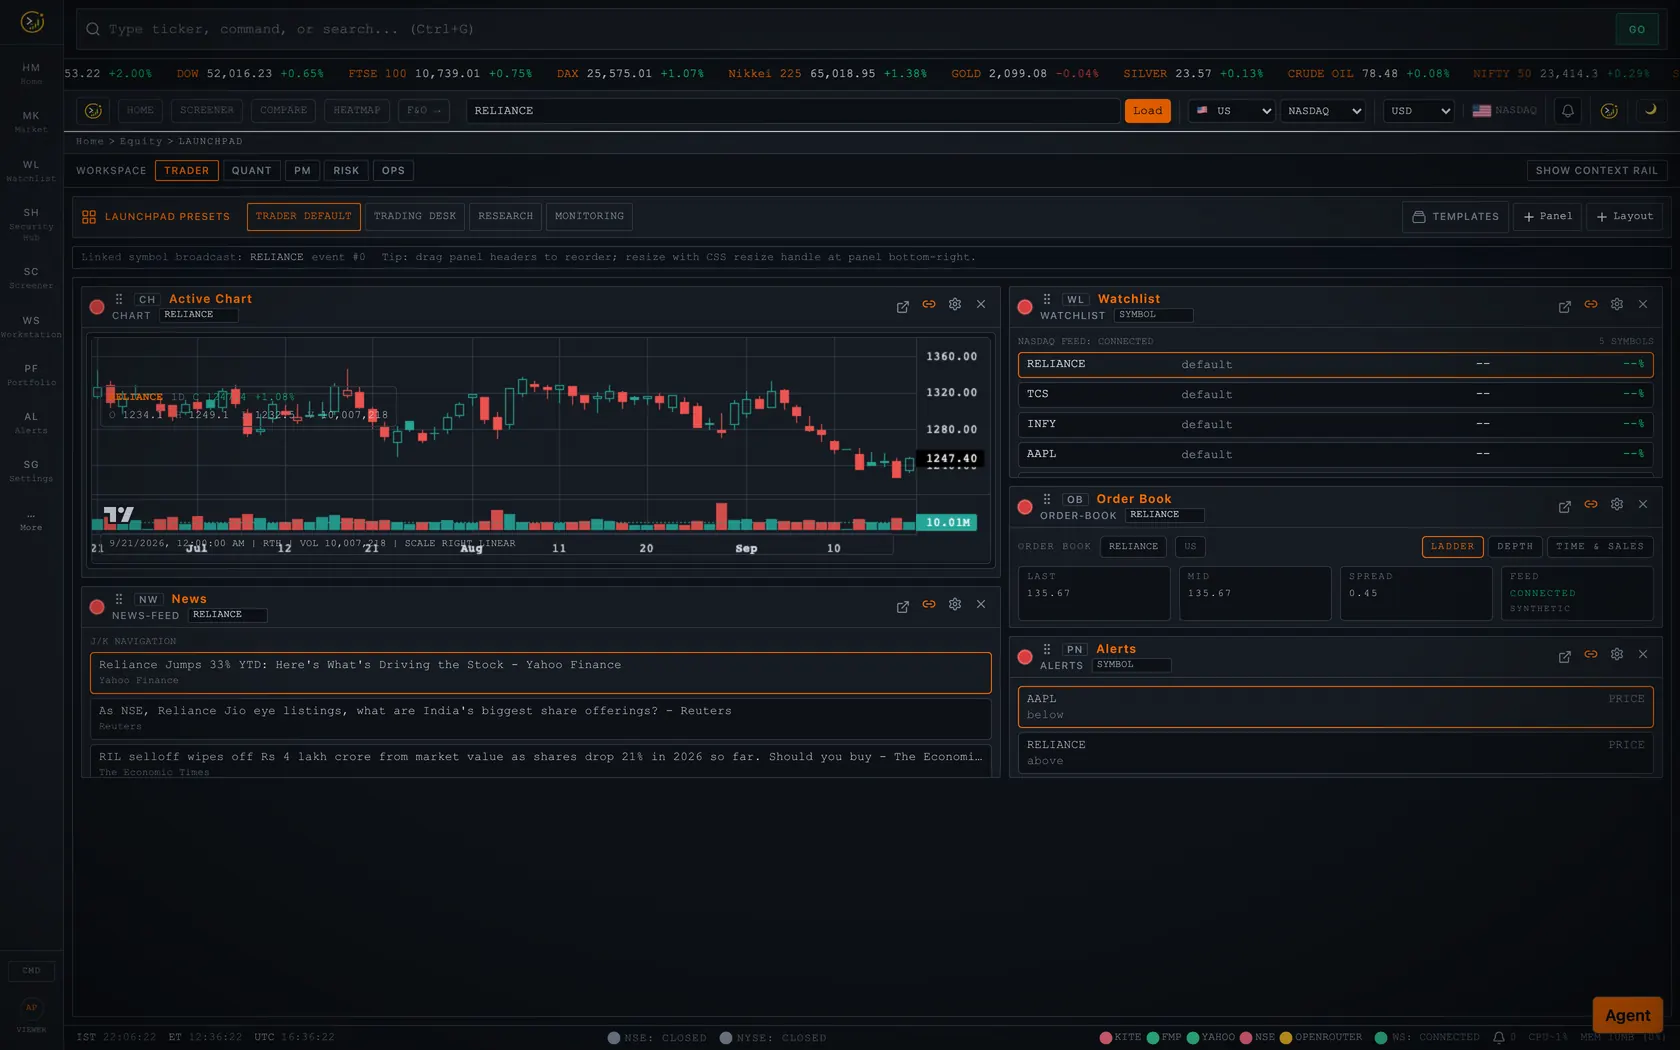The width and height of the screenshot is (1680, 1050).
Task: Open Active Chart panel in new window
Action: 903,306
